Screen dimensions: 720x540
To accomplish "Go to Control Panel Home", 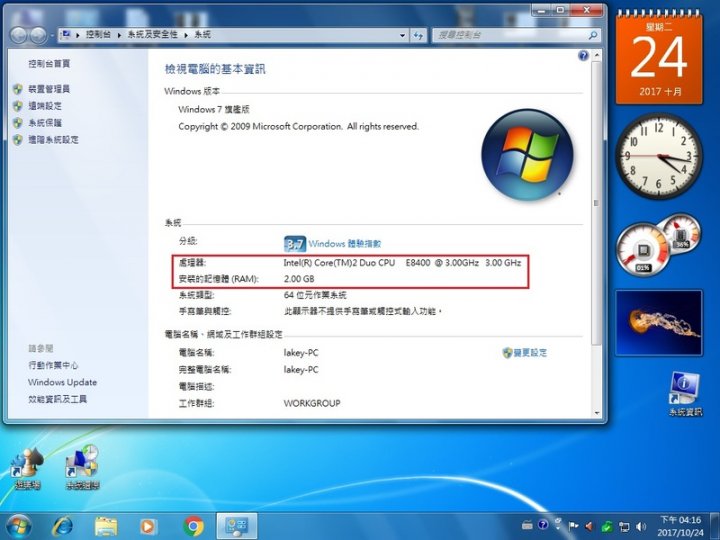I will coord(49,64).
